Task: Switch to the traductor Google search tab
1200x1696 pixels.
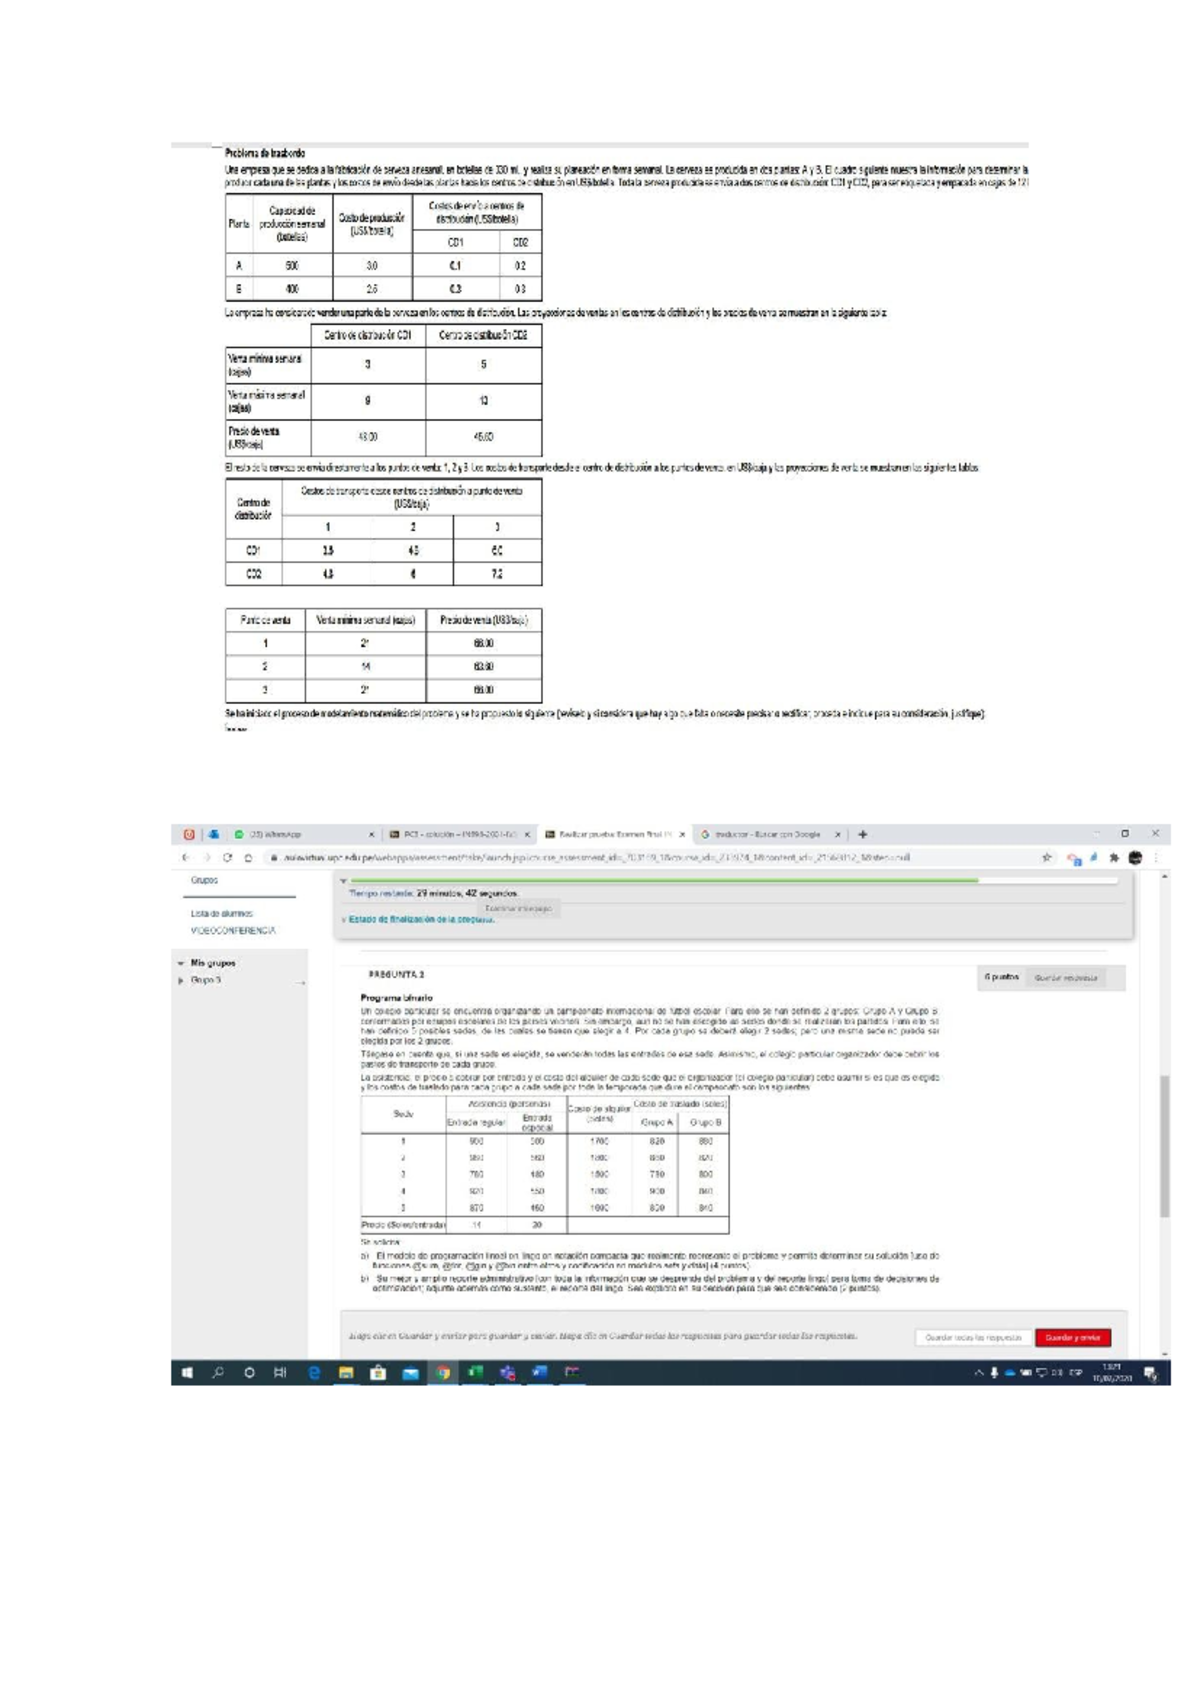Action: [770, 834]
